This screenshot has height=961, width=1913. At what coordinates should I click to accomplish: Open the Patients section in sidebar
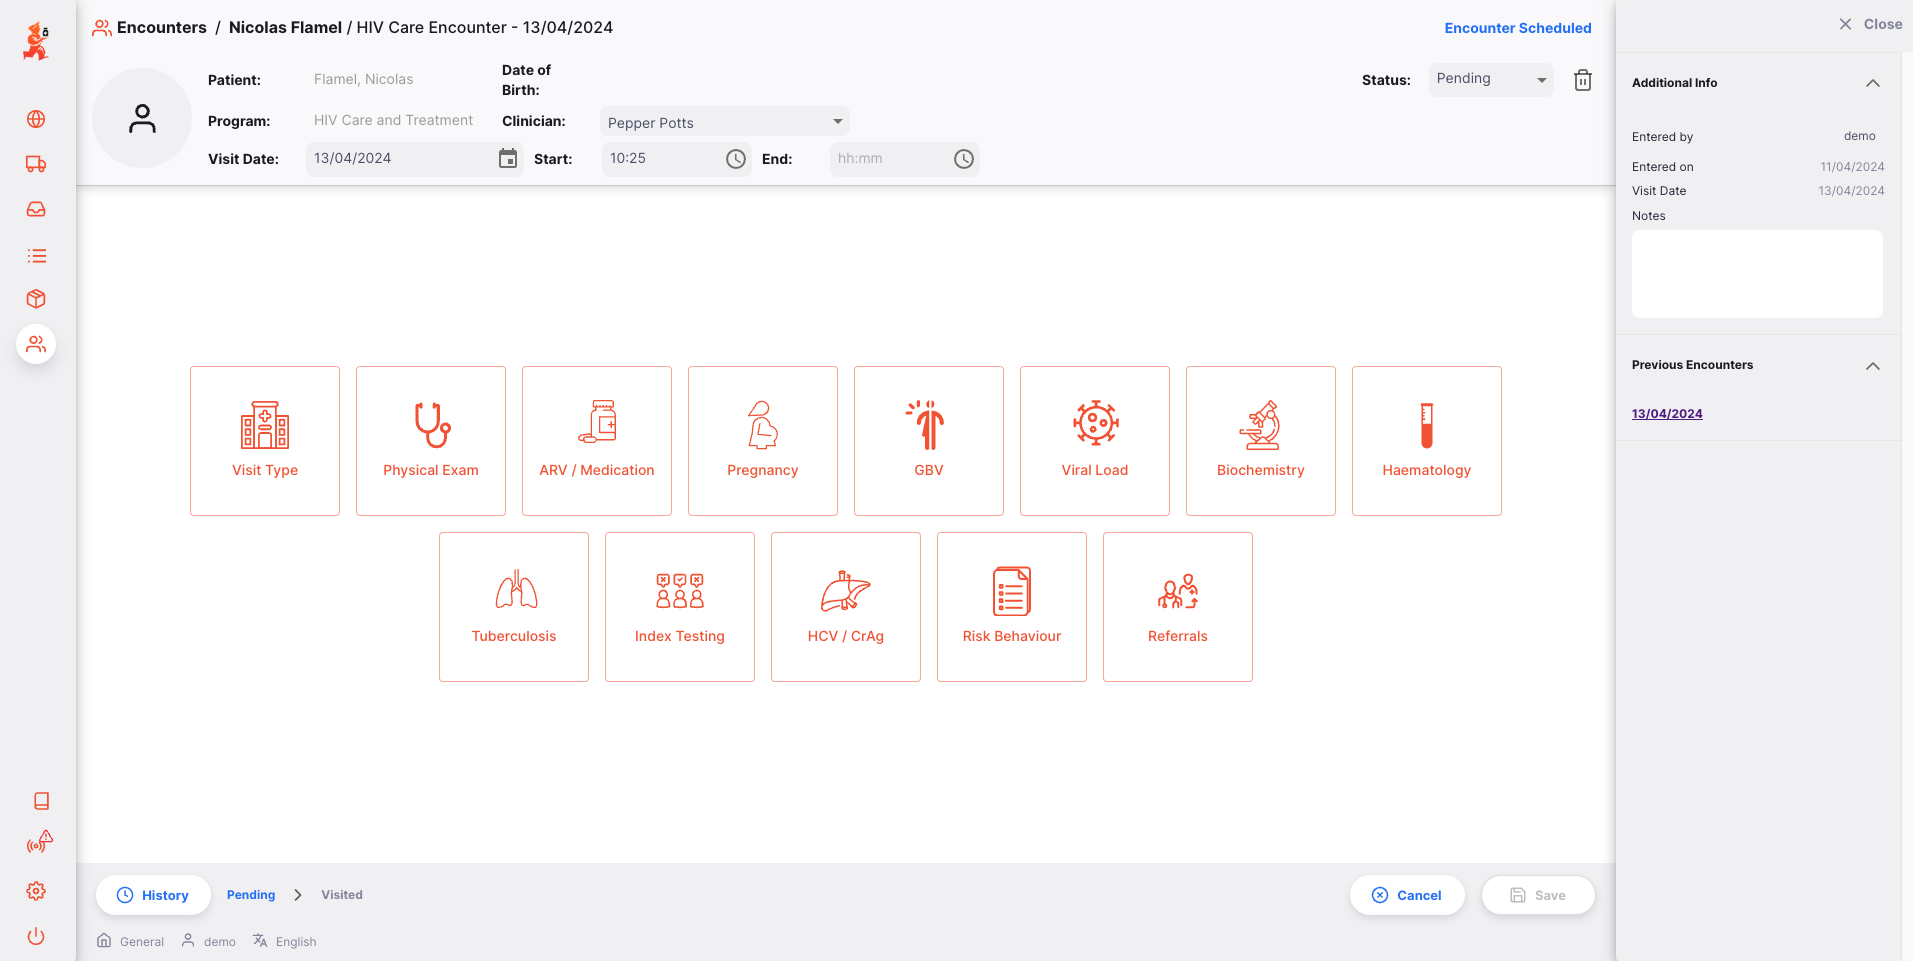(36, 344)
